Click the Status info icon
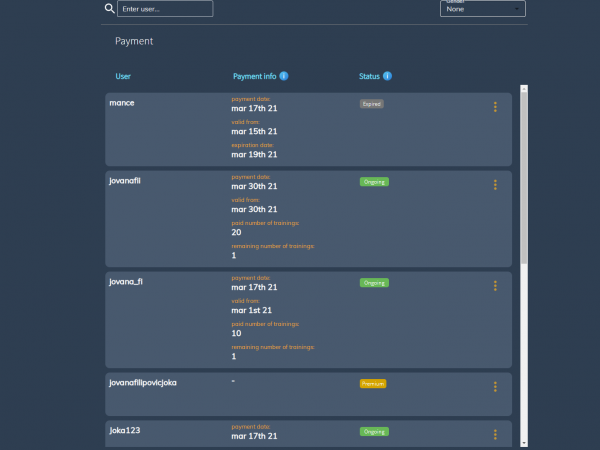 (x=387, y=76)
